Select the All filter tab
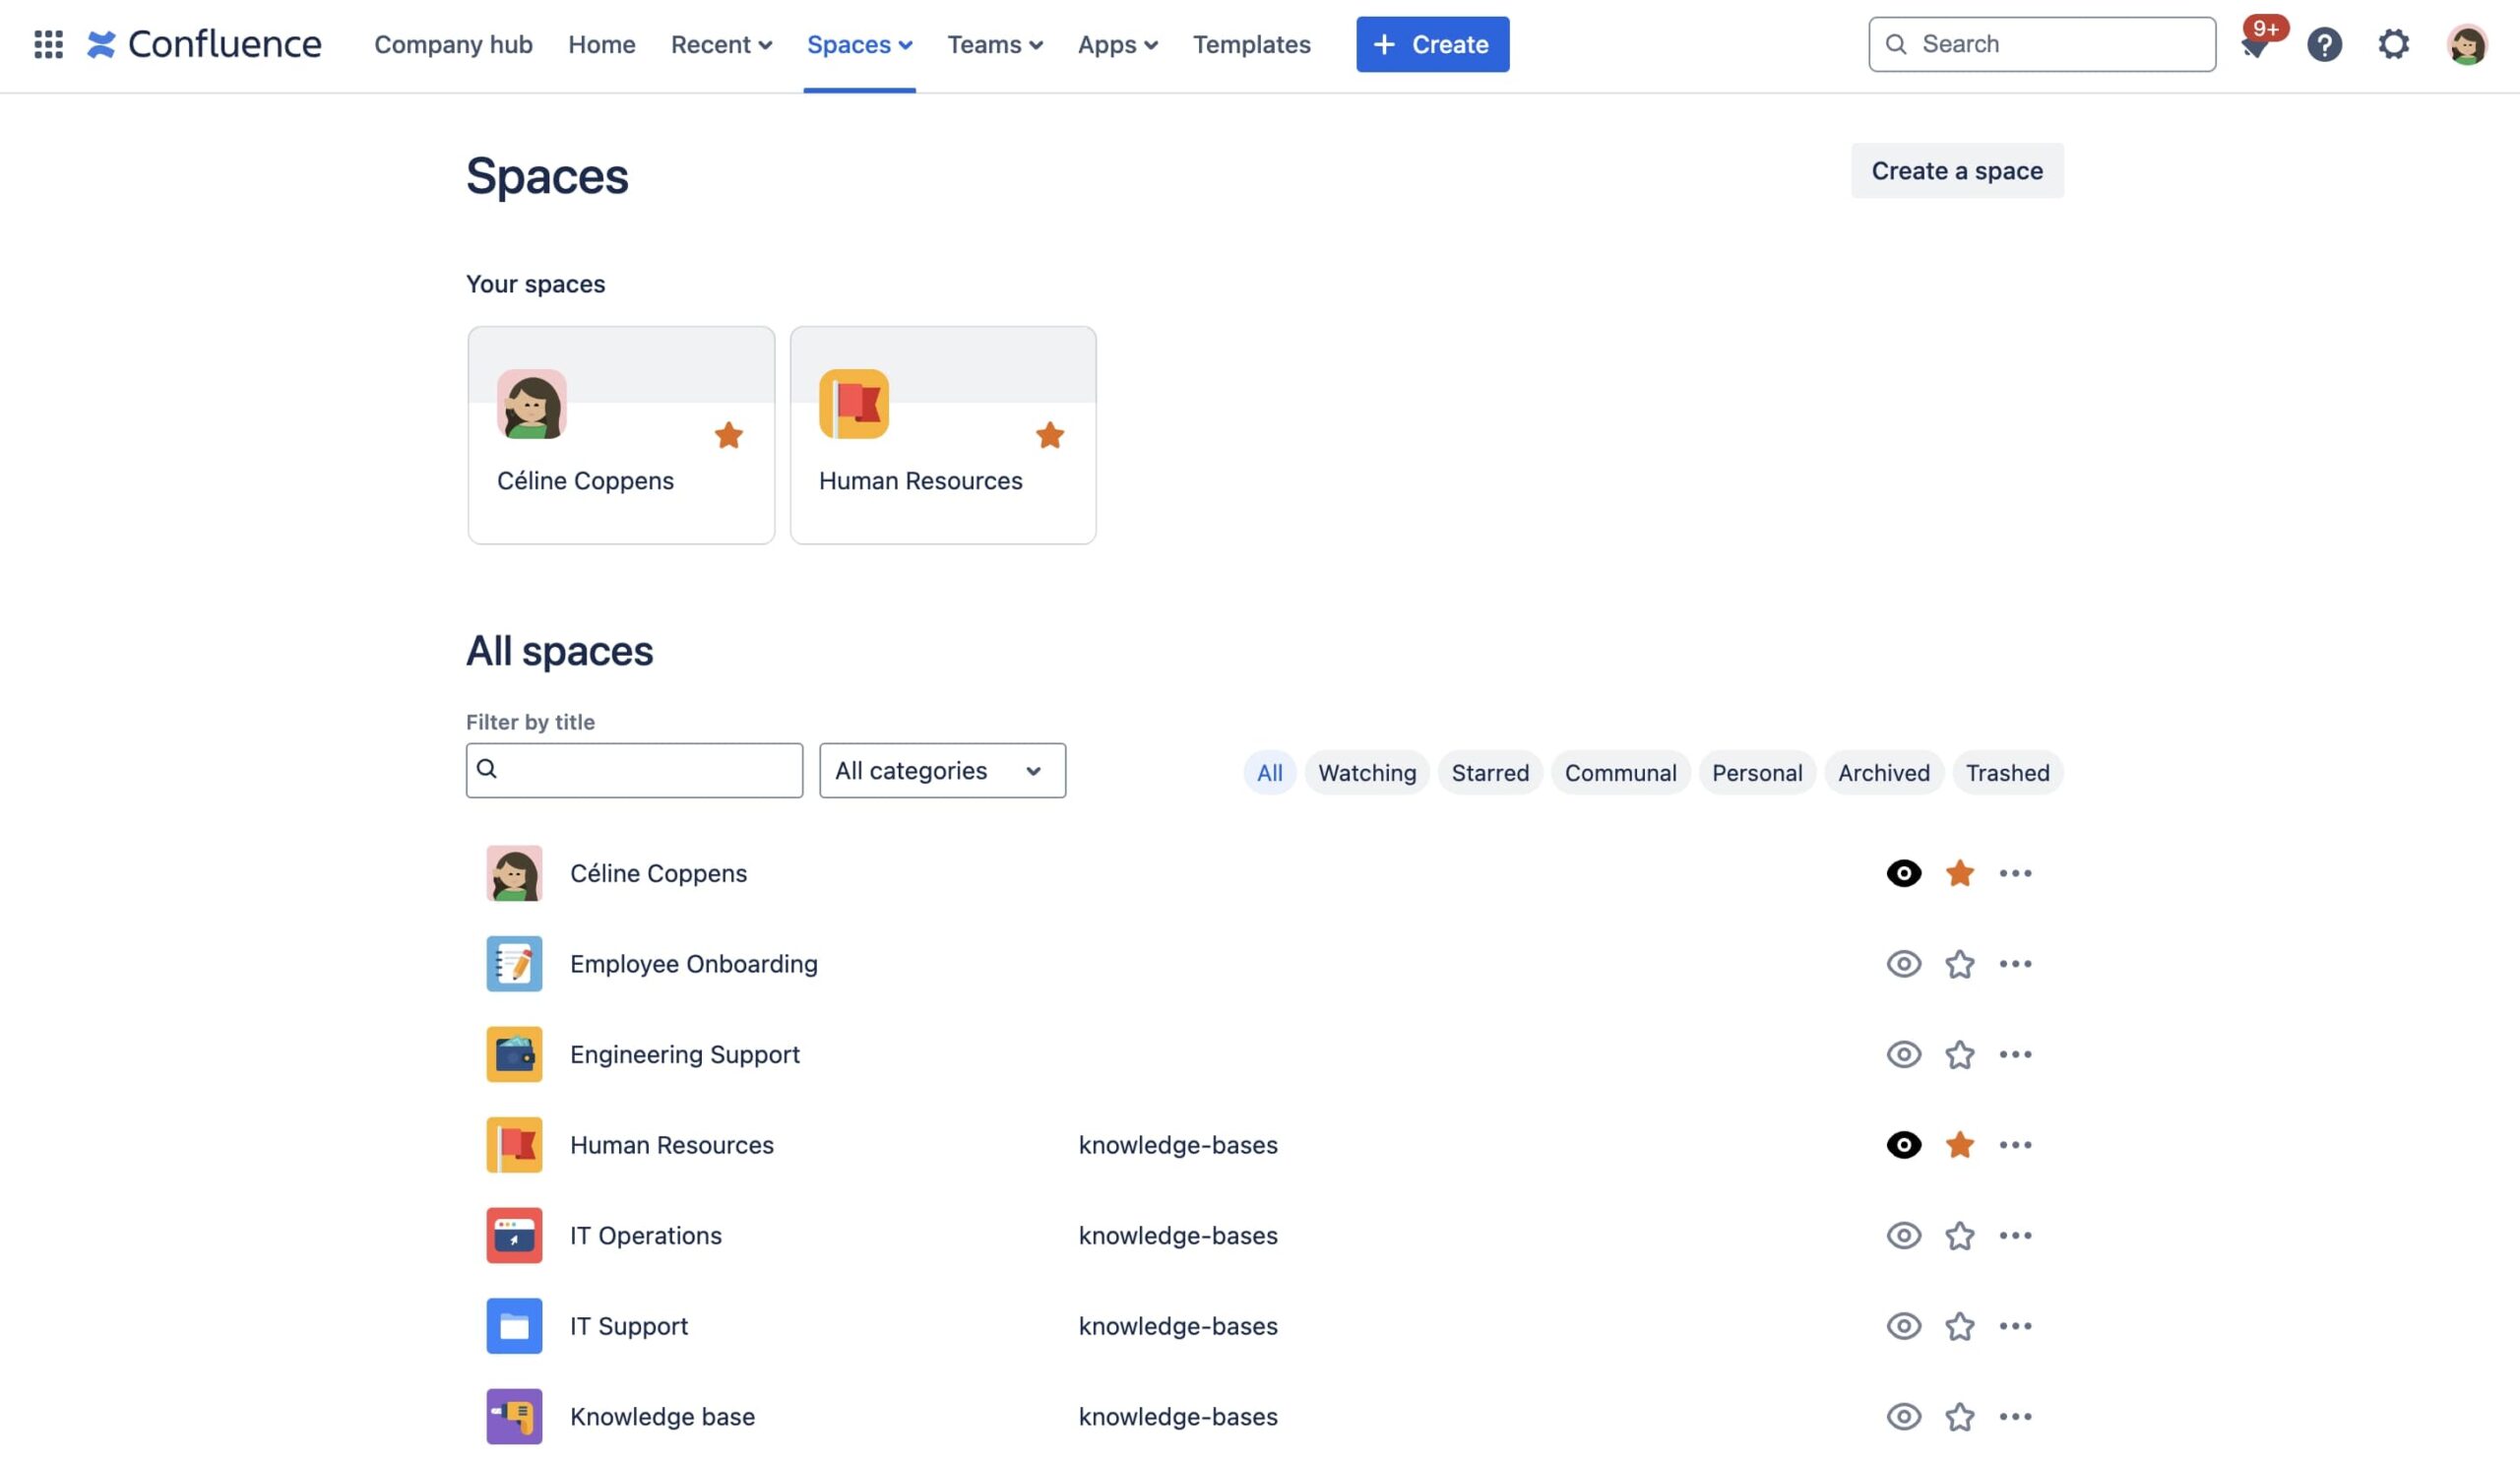The width and height of the screenshot is (2520, 1461). [1269, 772]
